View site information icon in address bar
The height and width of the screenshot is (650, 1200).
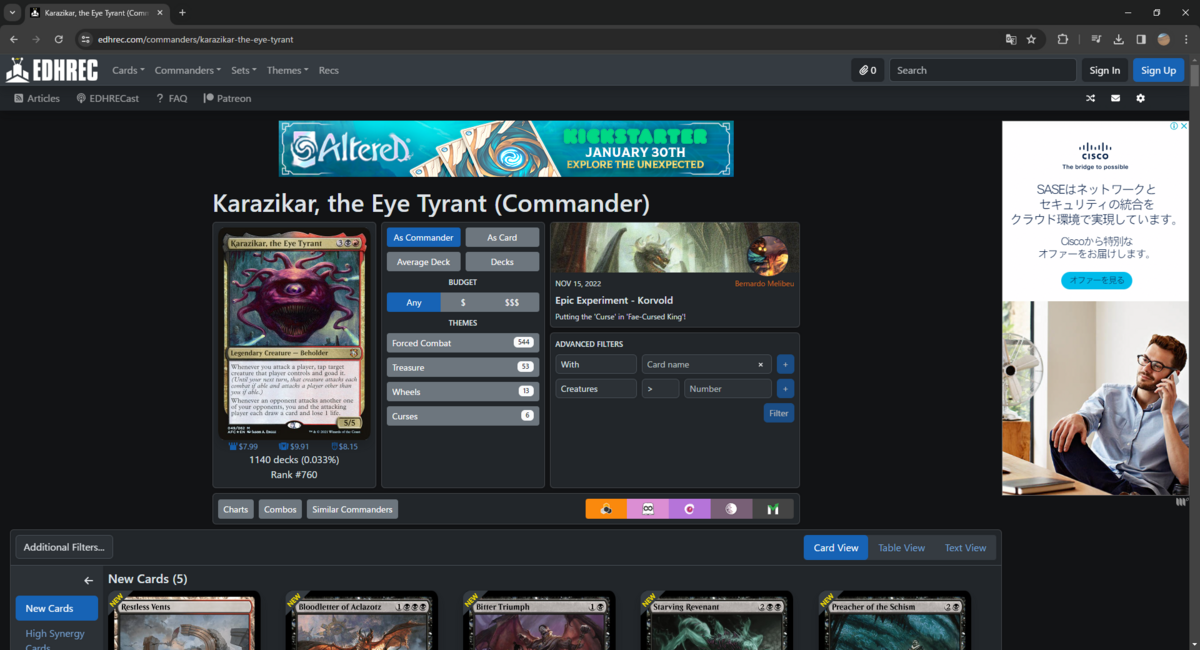point(86,39)
